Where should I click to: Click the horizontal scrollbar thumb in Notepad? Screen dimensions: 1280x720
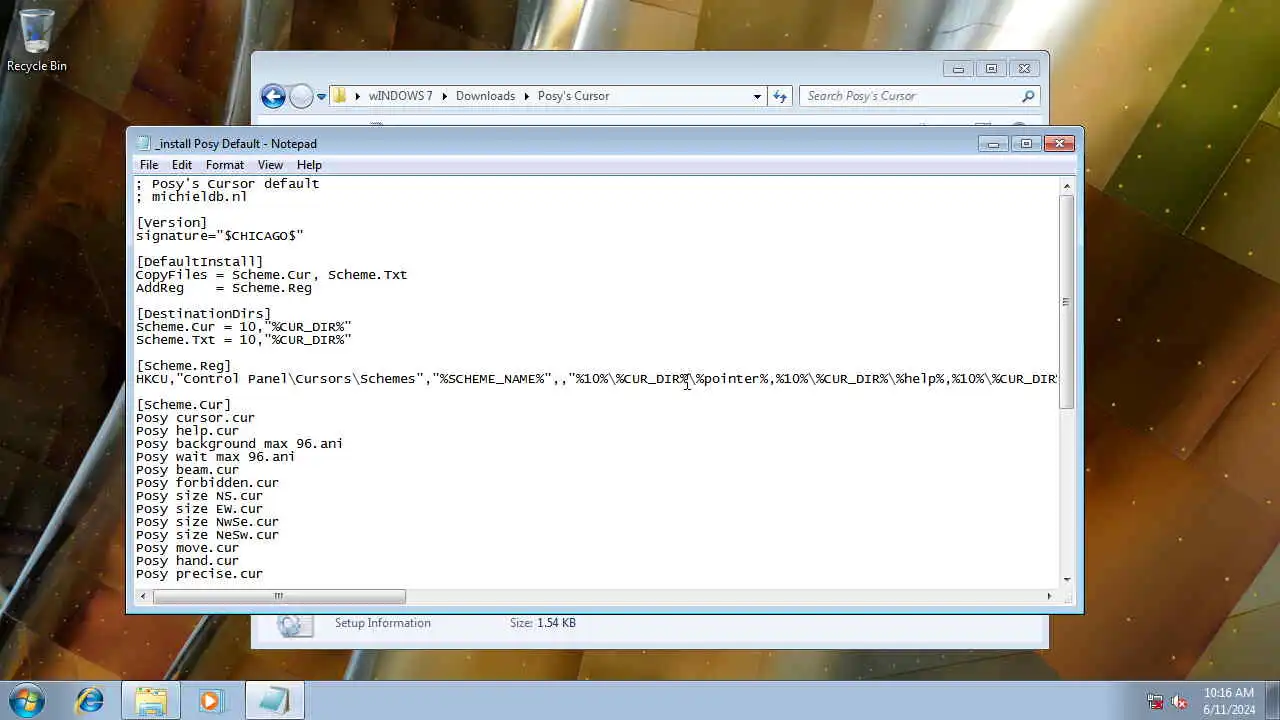pyautogui.click(x=279, y=596)
